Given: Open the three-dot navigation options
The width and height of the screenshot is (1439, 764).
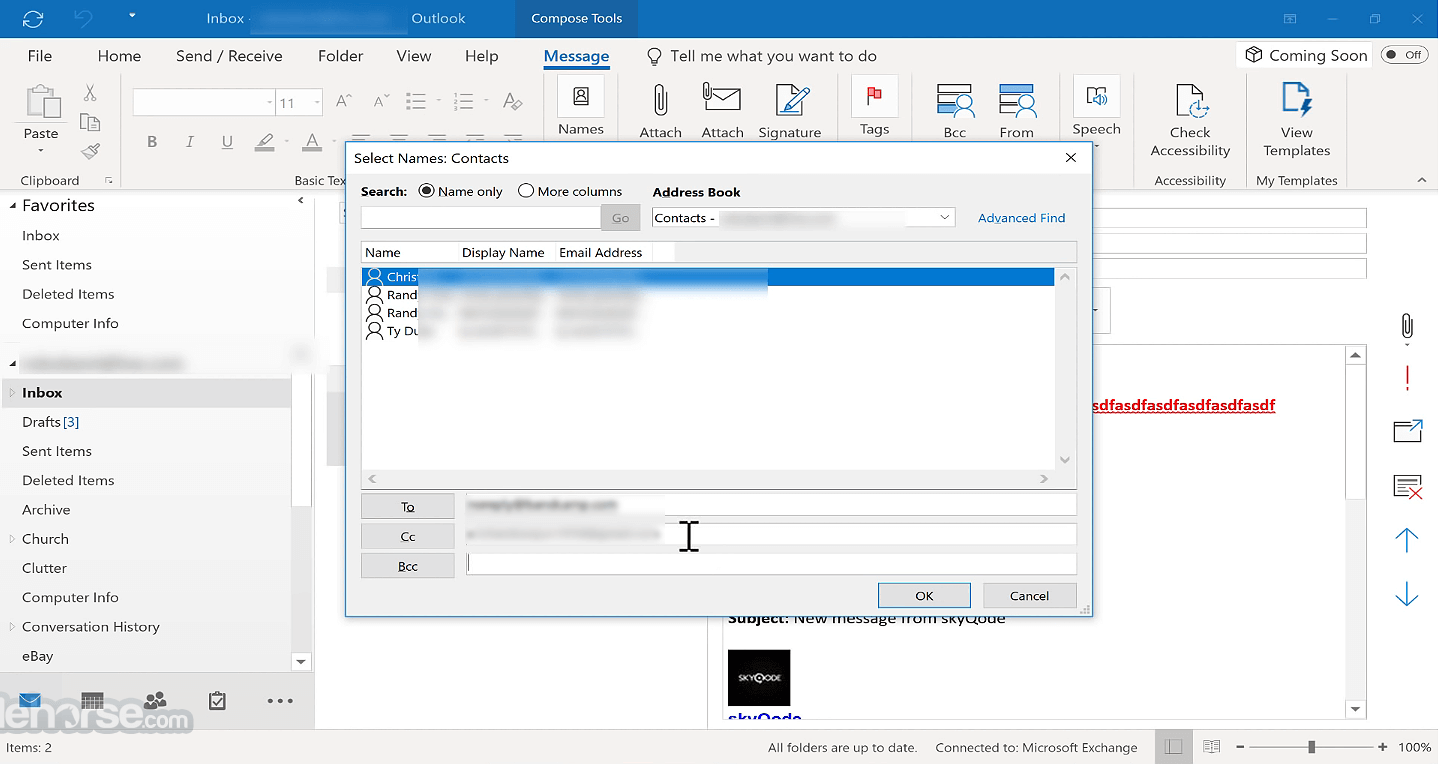Looking at the screenshot, I should (280, 701).
